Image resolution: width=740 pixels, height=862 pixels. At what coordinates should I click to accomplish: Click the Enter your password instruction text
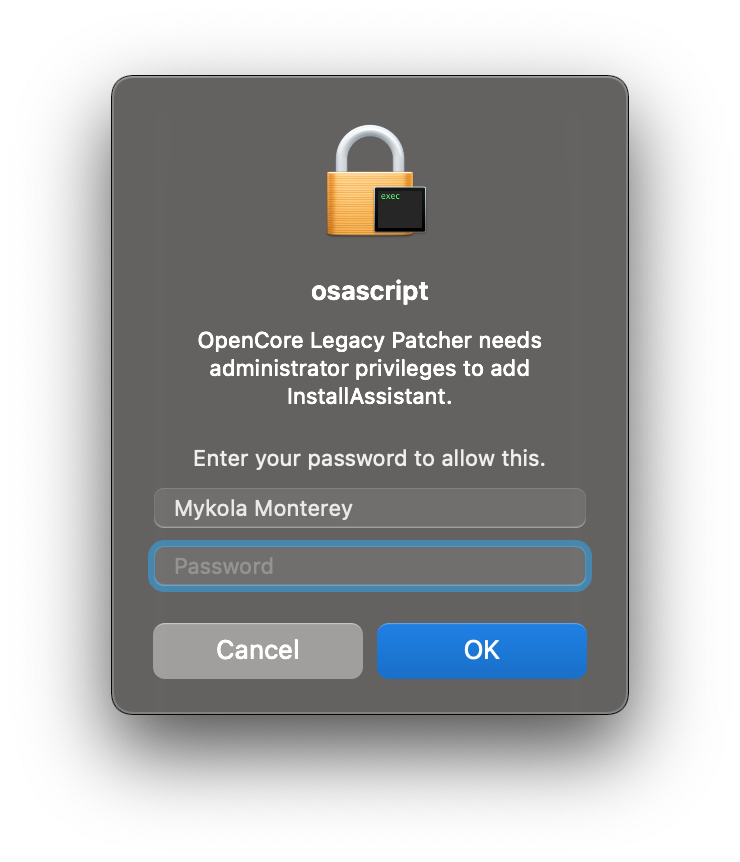point(370,458)
